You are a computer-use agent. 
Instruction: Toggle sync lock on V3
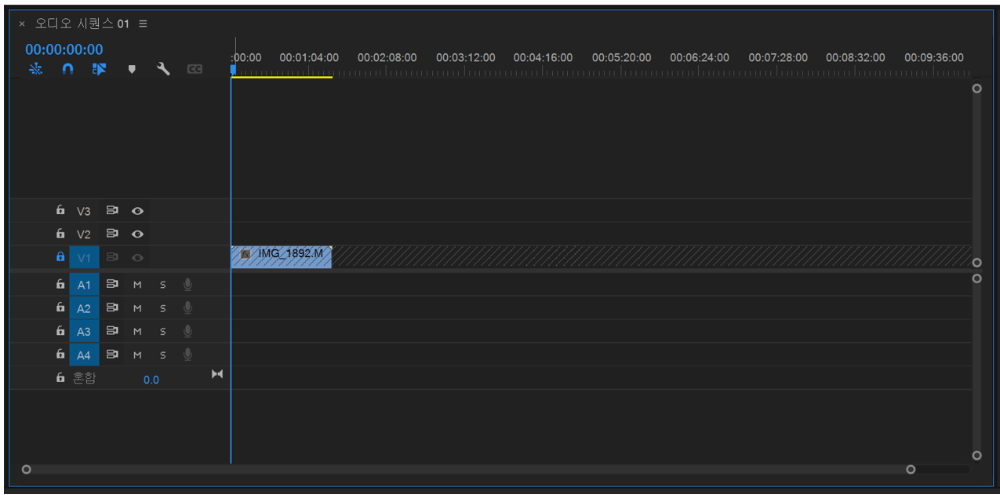click(x=112, y=210)
